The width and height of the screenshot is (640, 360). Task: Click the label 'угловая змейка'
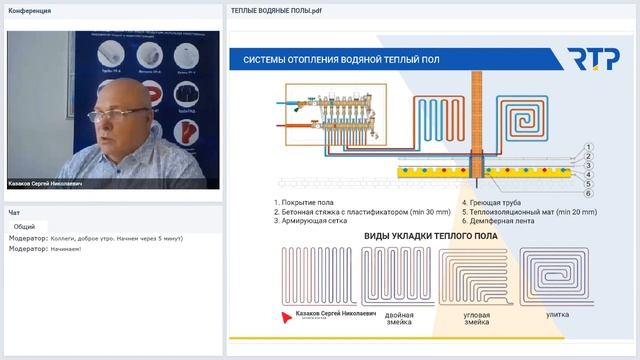pyautogui.click(x=477, y=318)
